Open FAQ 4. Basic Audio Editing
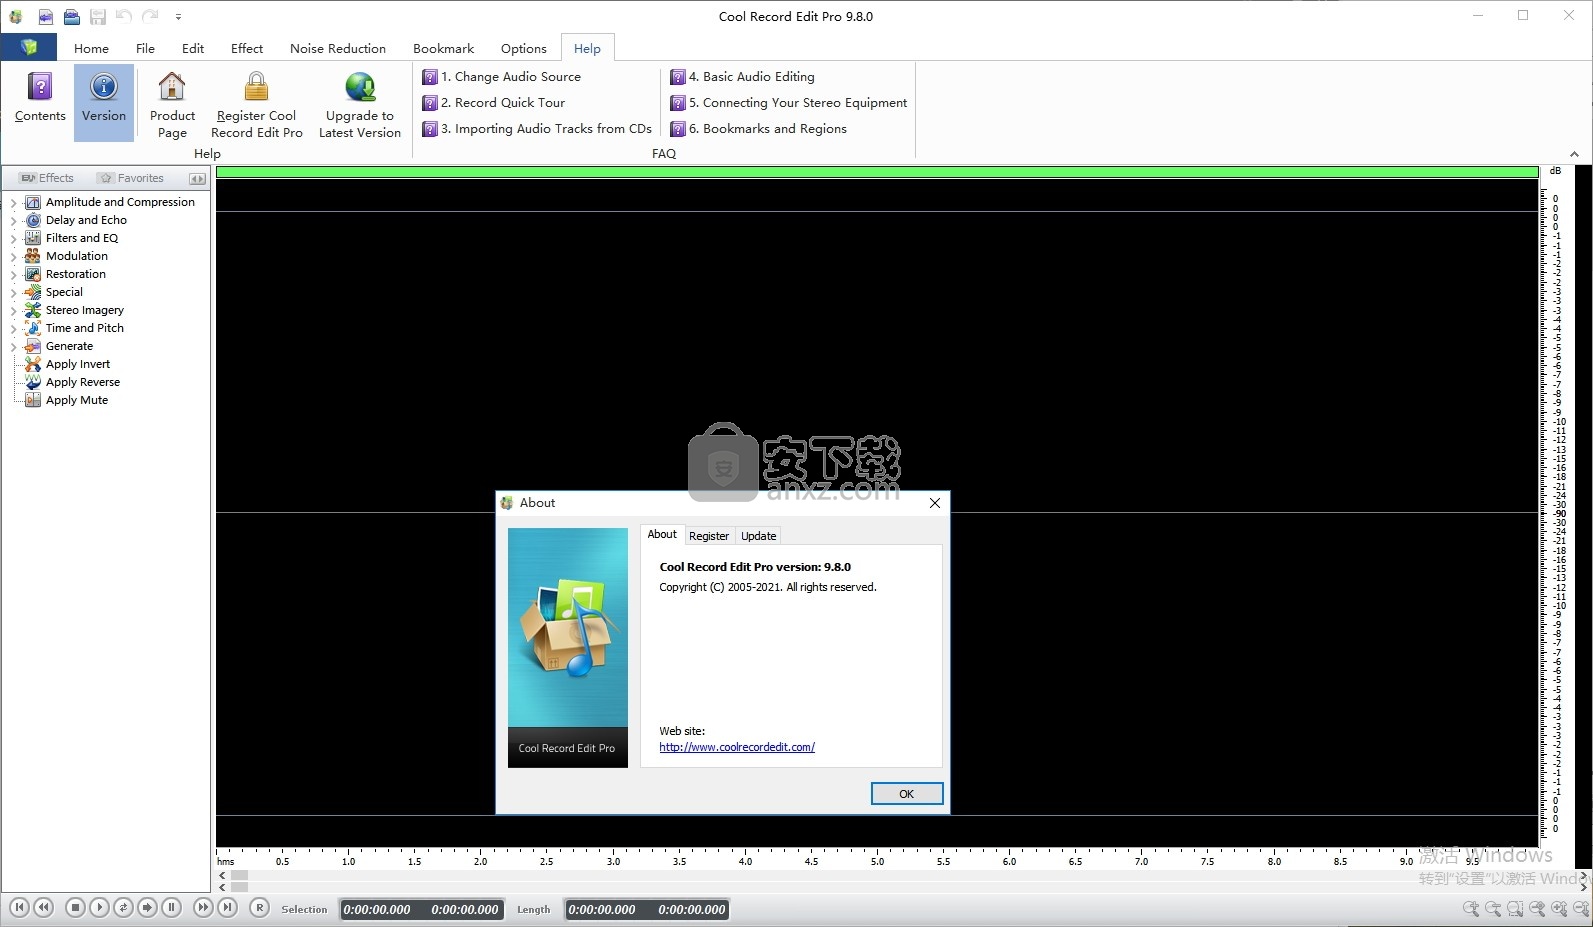The width and height of the screenshot is (1593, 927). (742, 77)
